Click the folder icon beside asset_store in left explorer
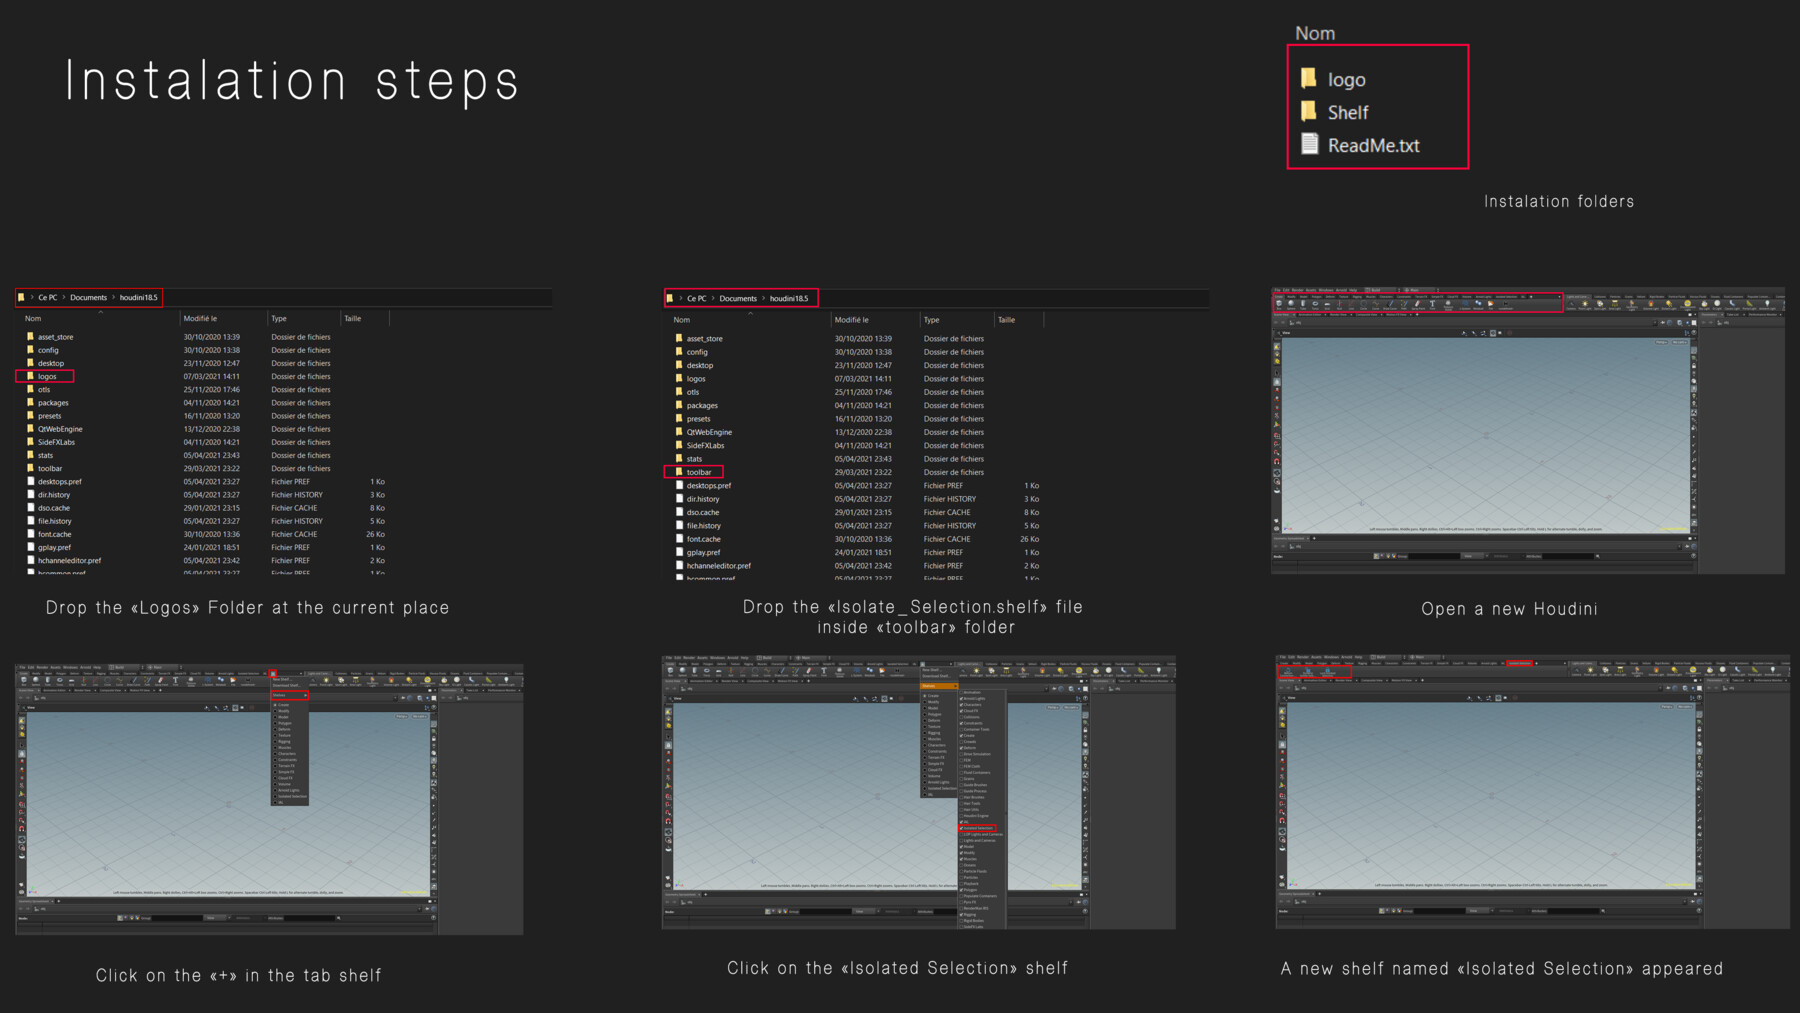This screenshot has width=1800, height=1013. coord(30,337)
